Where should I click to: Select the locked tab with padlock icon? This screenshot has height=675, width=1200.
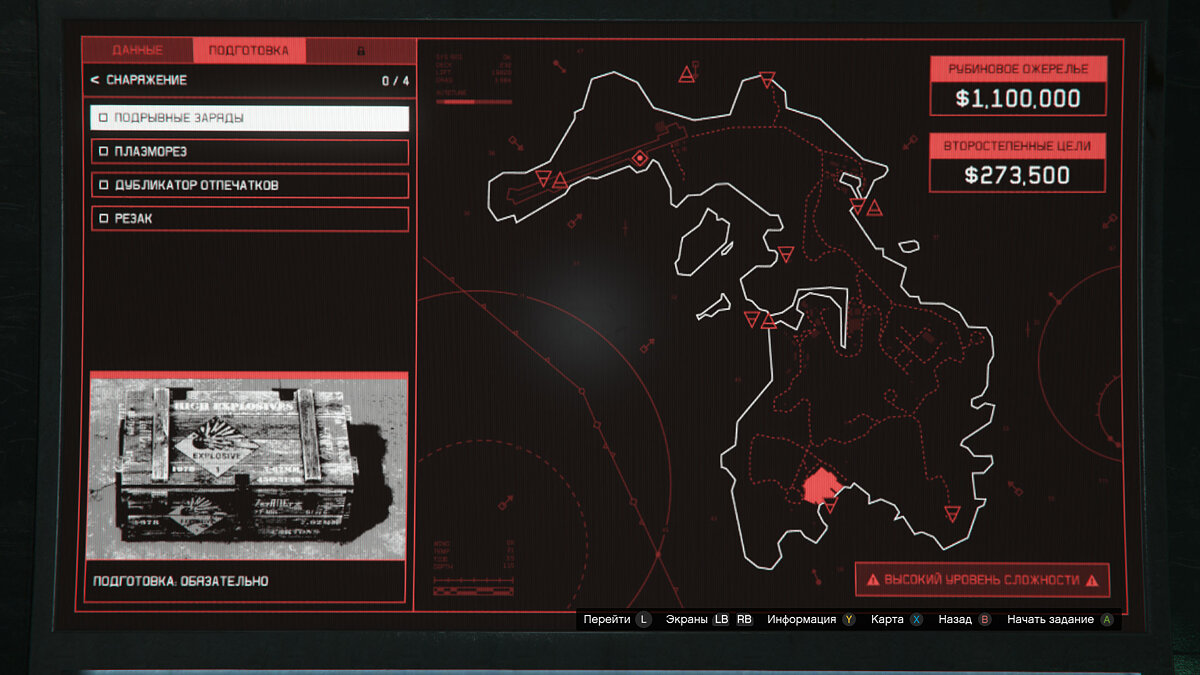coord(361,50)
